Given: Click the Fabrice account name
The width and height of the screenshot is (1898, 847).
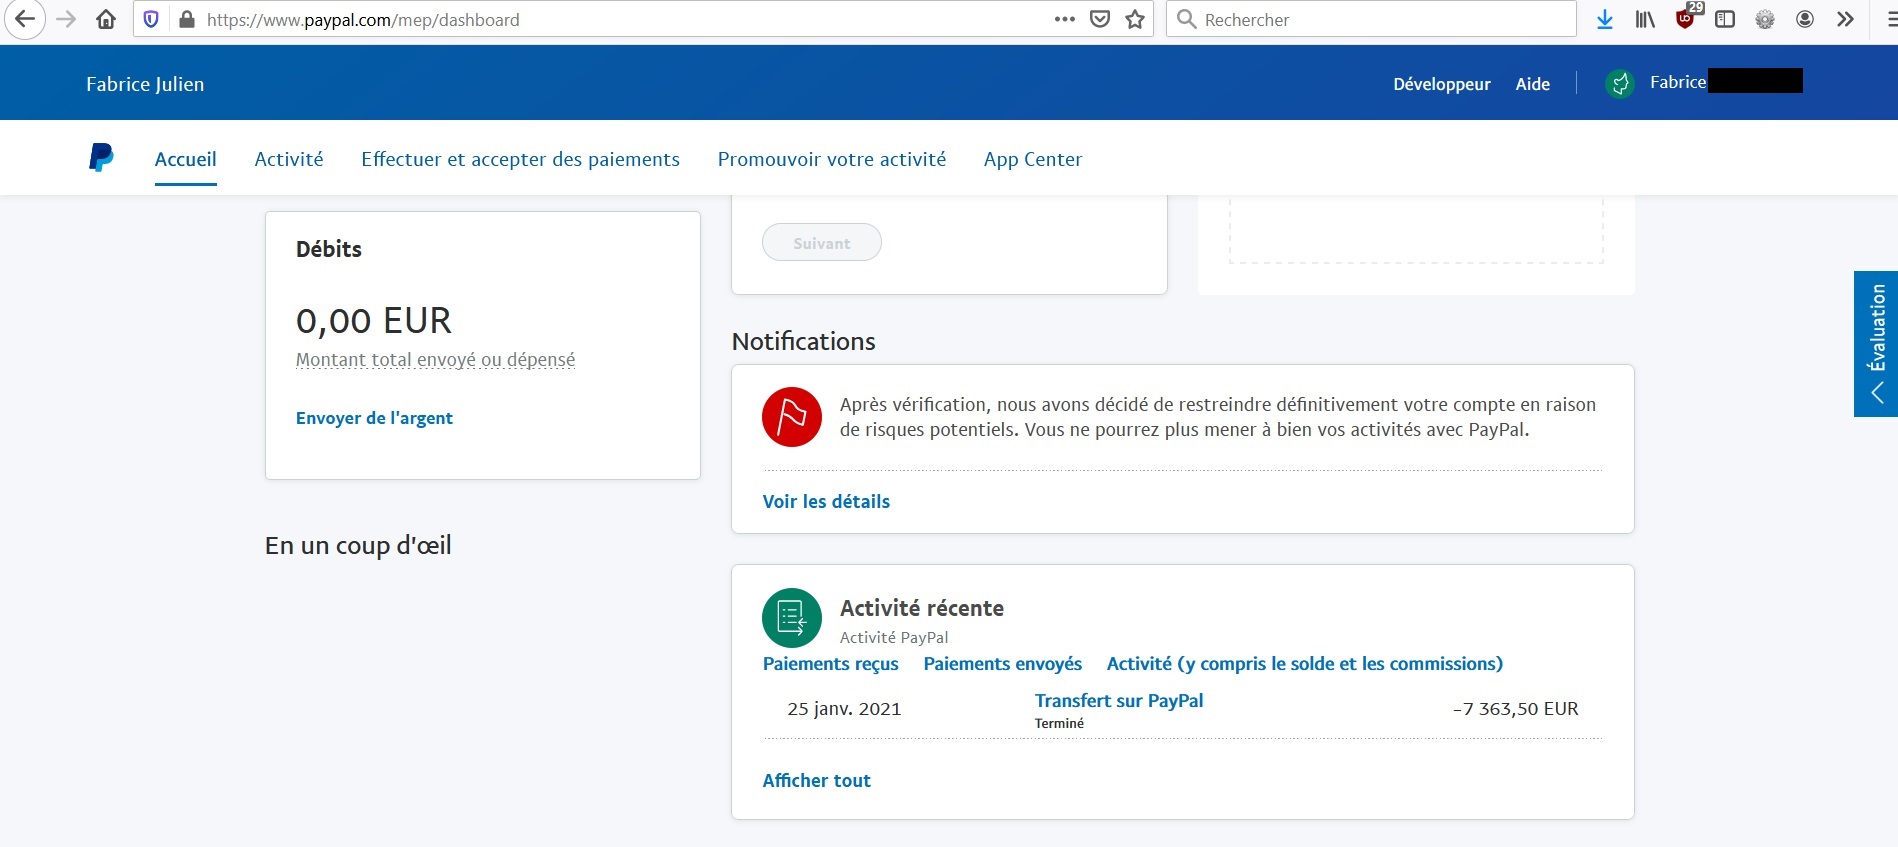Looking at the screenshot, I should coord(1678,82).
